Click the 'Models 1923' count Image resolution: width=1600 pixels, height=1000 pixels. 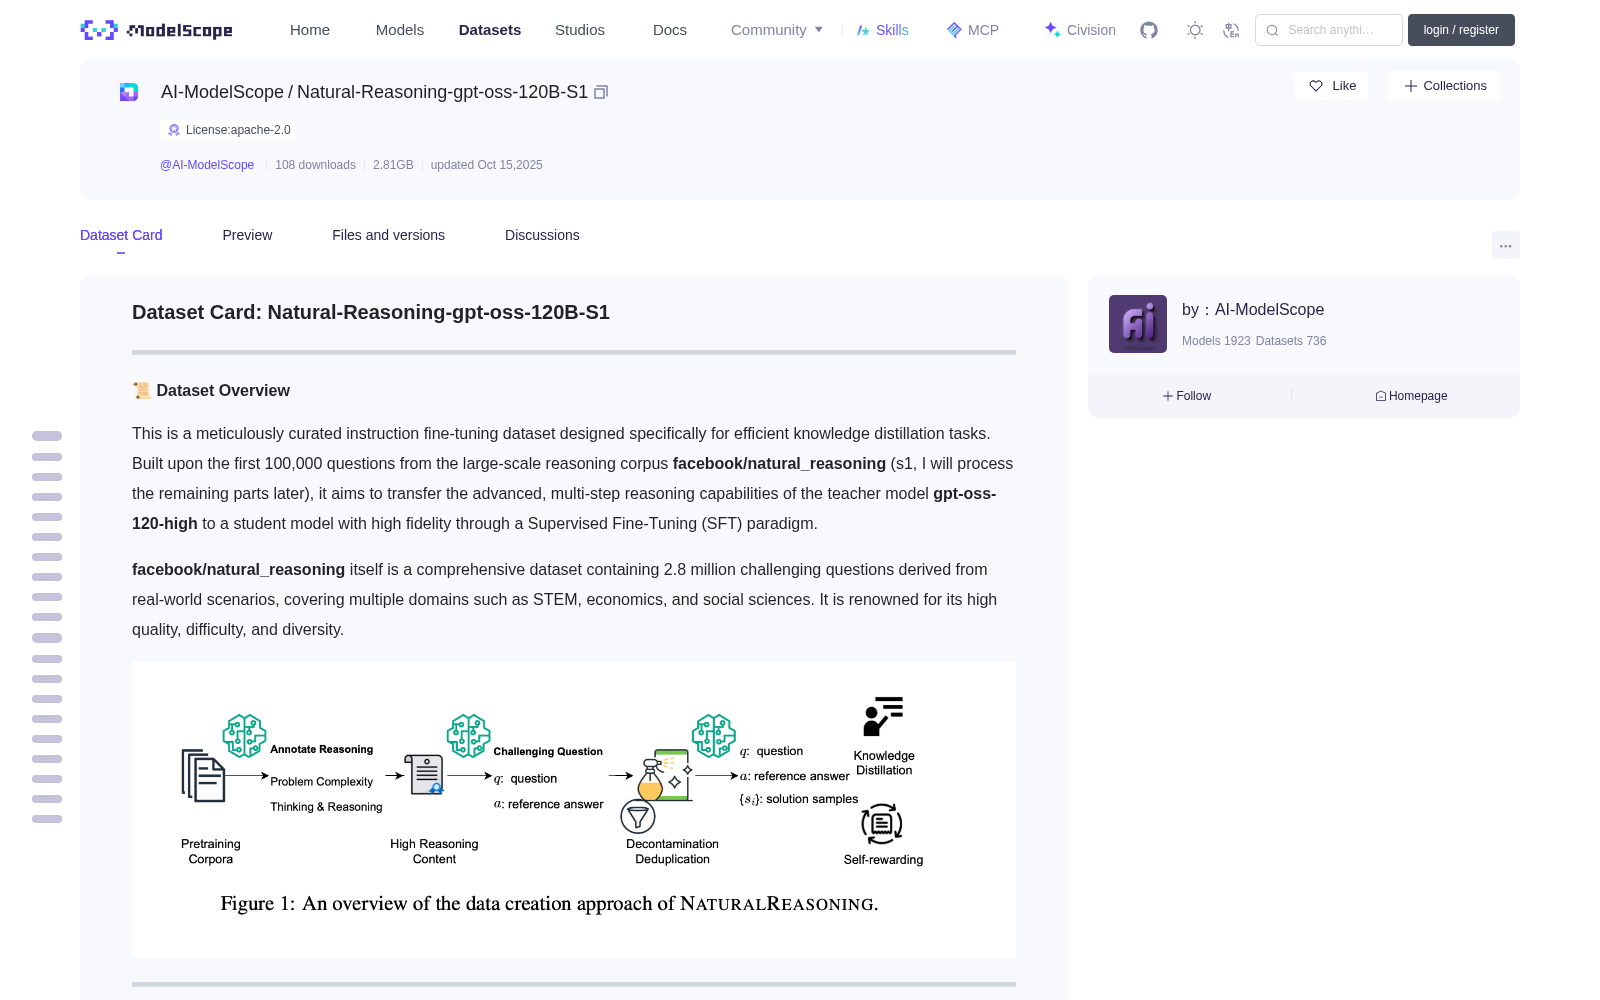pos(1216,341)
